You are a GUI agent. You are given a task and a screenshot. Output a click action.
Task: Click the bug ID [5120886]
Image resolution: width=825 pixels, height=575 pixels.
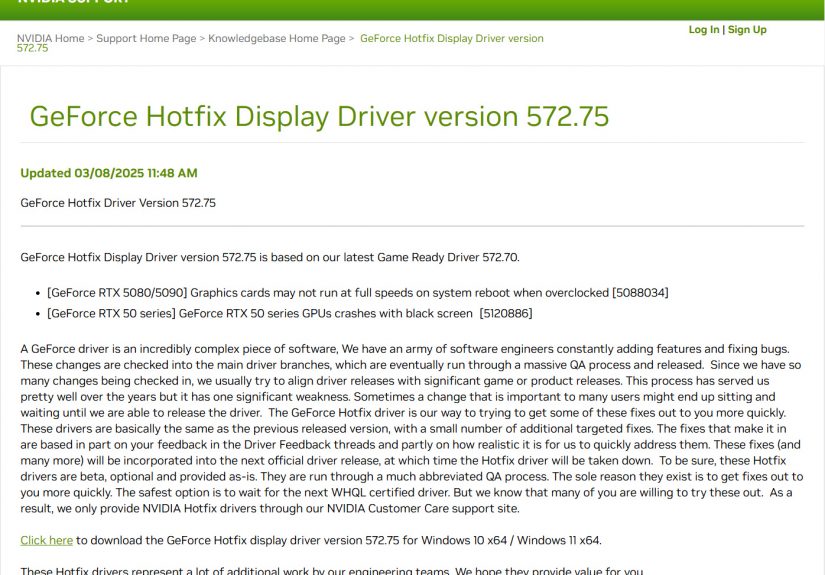506,314
